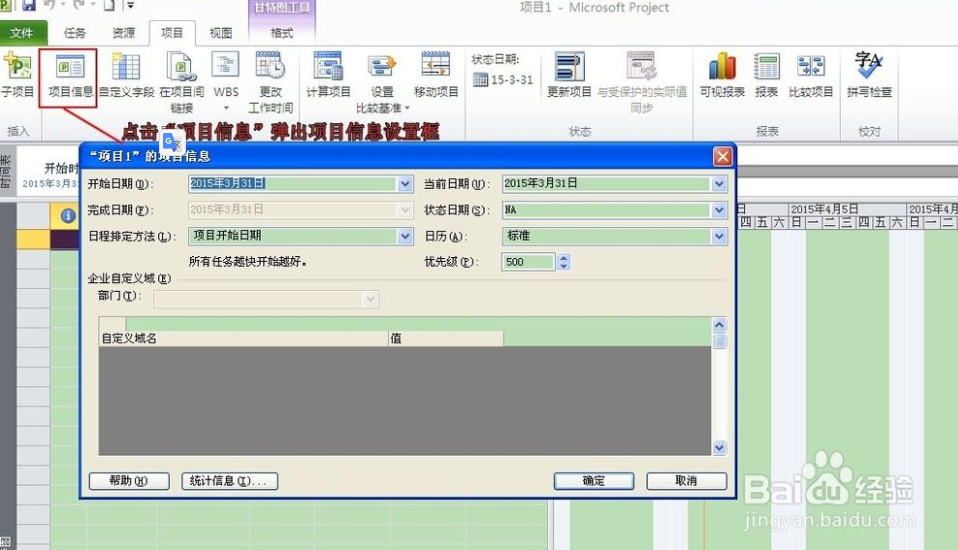The width and height of the screenshot is (958, 550).
Task: Open 日程排定方法 schedule method dropdown
Action: 405,237
